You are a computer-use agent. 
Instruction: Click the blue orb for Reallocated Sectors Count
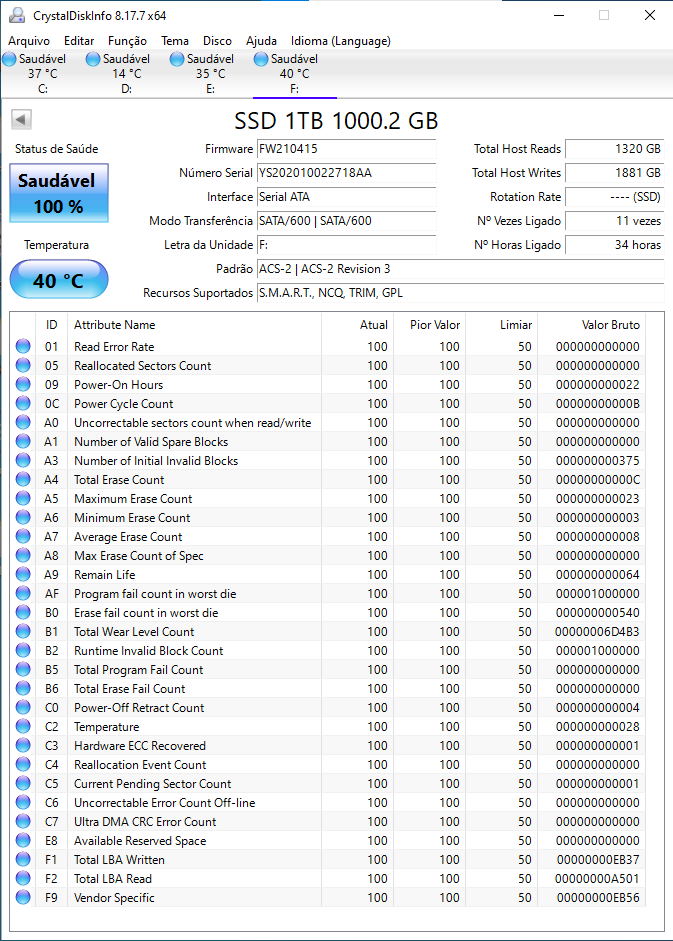(x=23, y=365)
